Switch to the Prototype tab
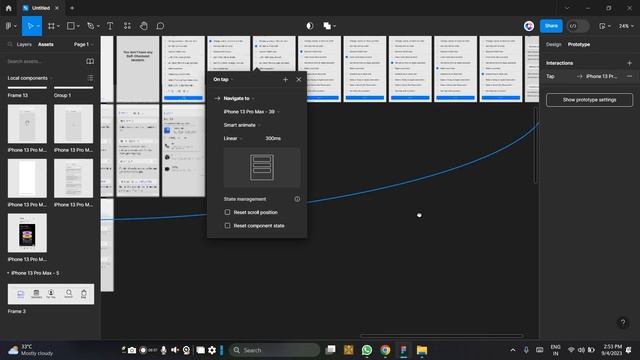The height and width of the screenshot is (360, 640). click(x=579, y=44)
